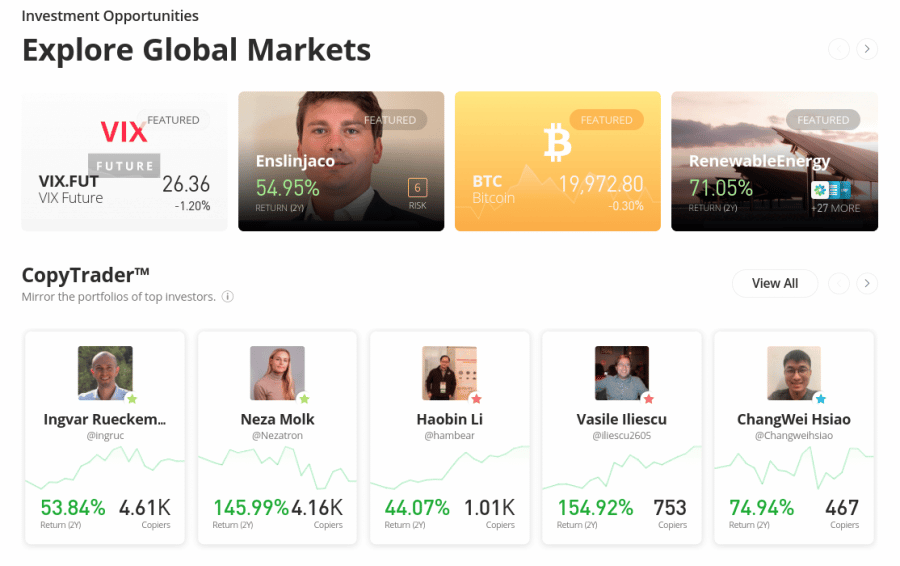This screenshot has height=566, width=900.
Task: Go to next Explore Global Markets slide
Action: (867, 48)
